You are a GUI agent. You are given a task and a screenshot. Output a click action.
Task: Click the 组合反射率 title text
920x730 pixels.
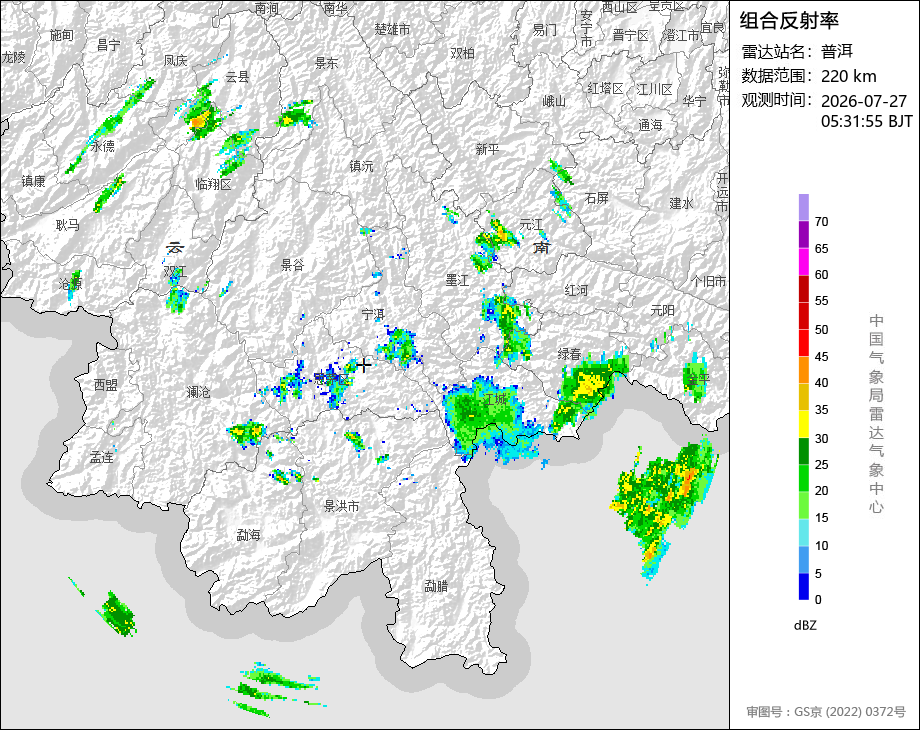point(789,21)
